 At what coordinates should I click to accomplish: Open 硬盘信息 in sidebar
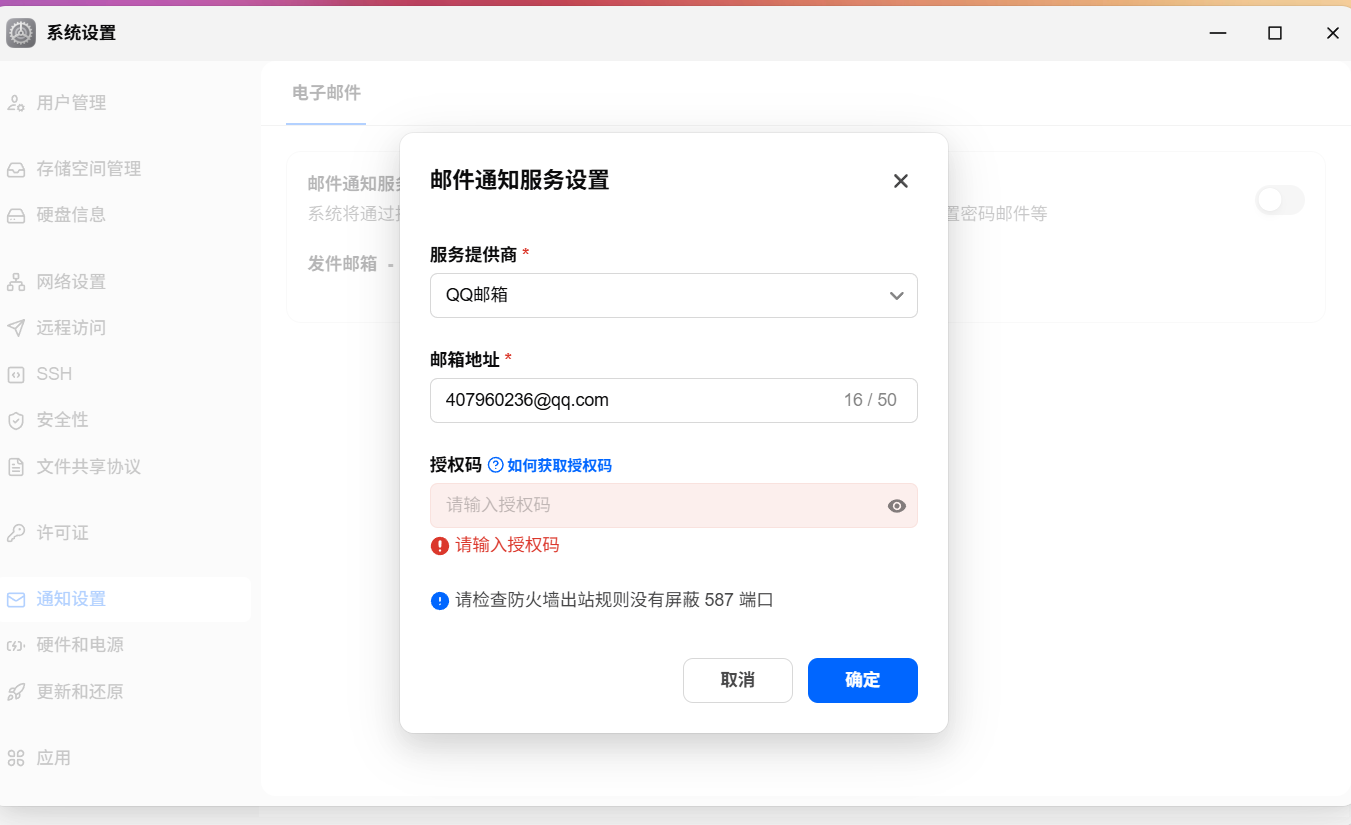click(x=126, y=215)
